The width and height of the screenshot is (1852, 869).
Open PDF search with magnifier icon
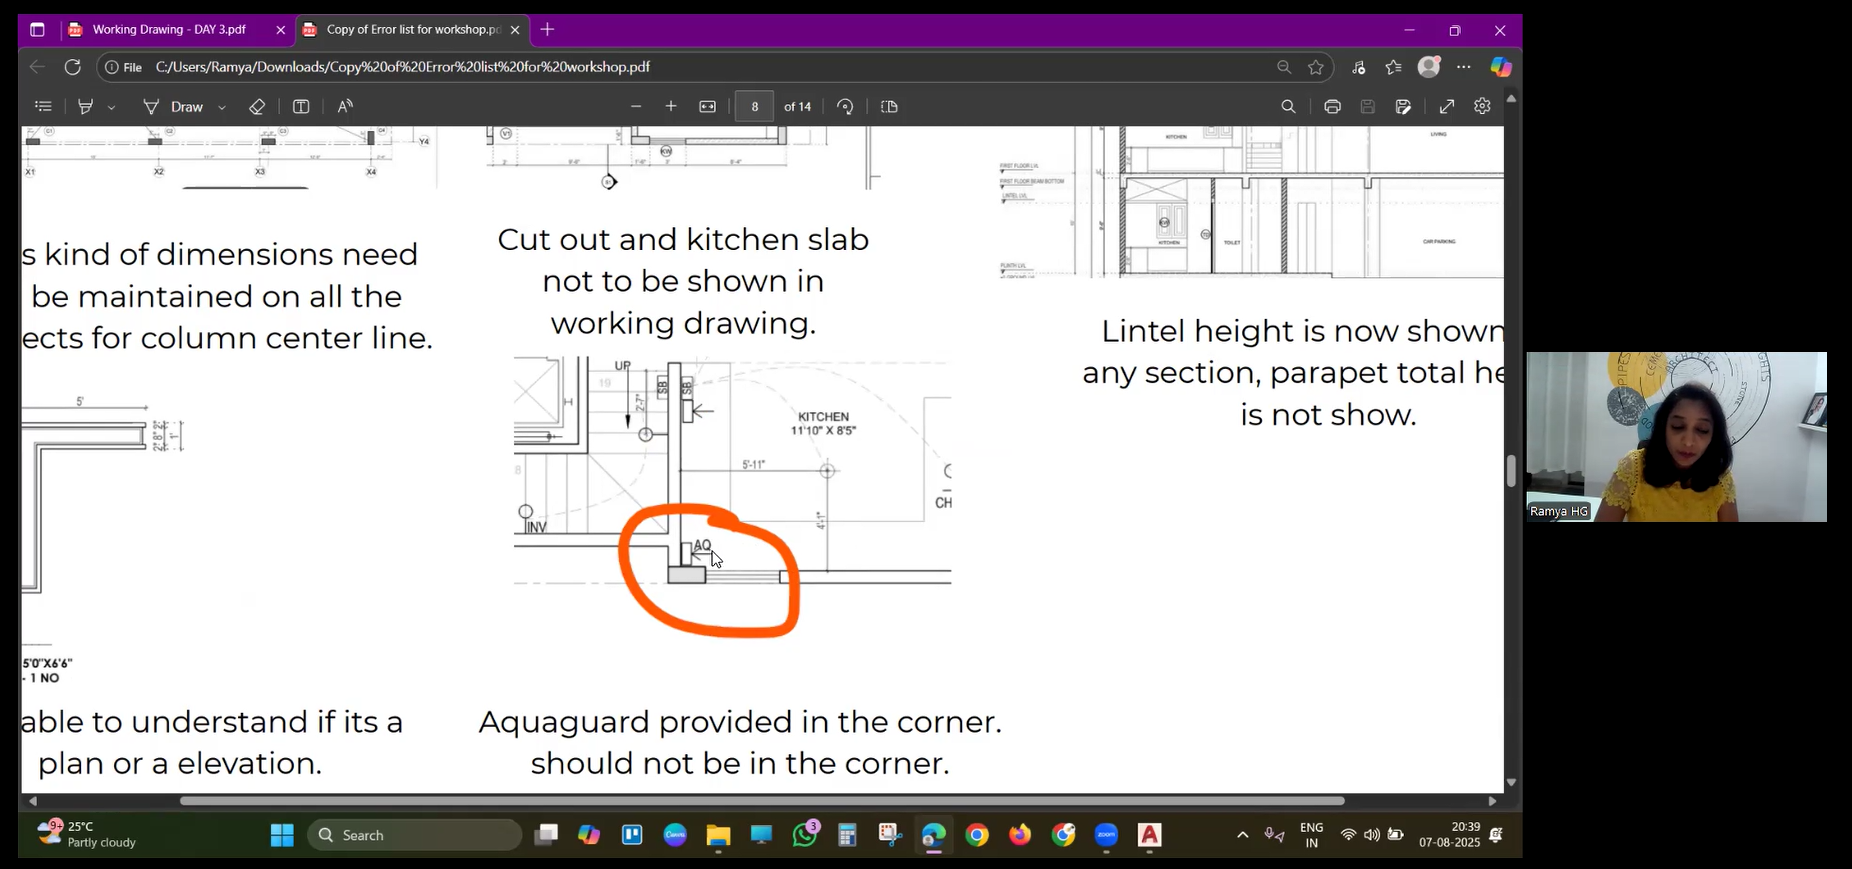[x=1288, y=107]
